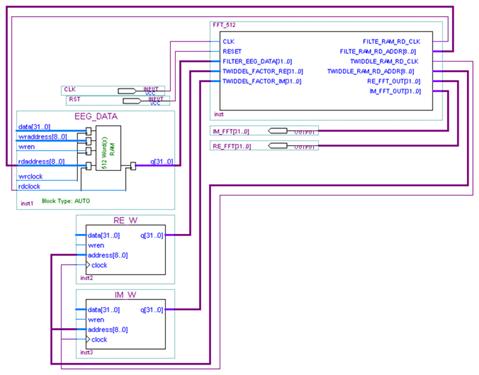Select the rdaddress[8..0] port on EEG_DATA
The image size is (479, 375).
[x=42, y=162]
